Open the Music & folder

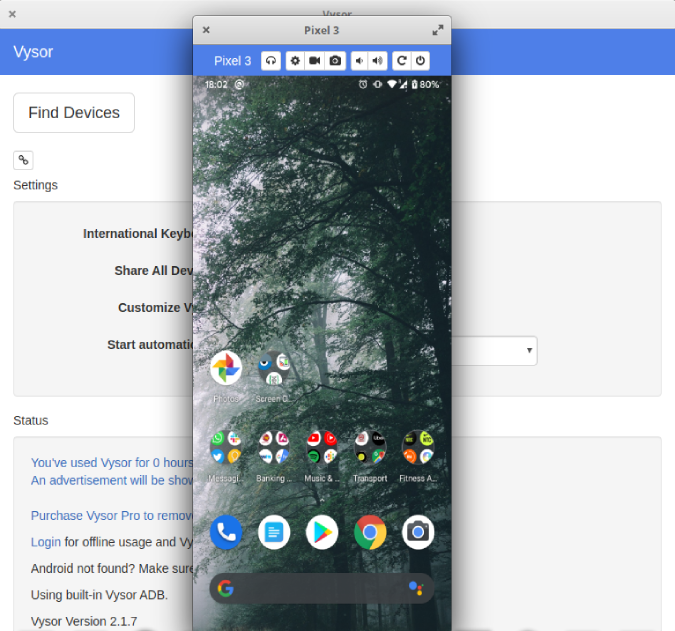(322, 448)
